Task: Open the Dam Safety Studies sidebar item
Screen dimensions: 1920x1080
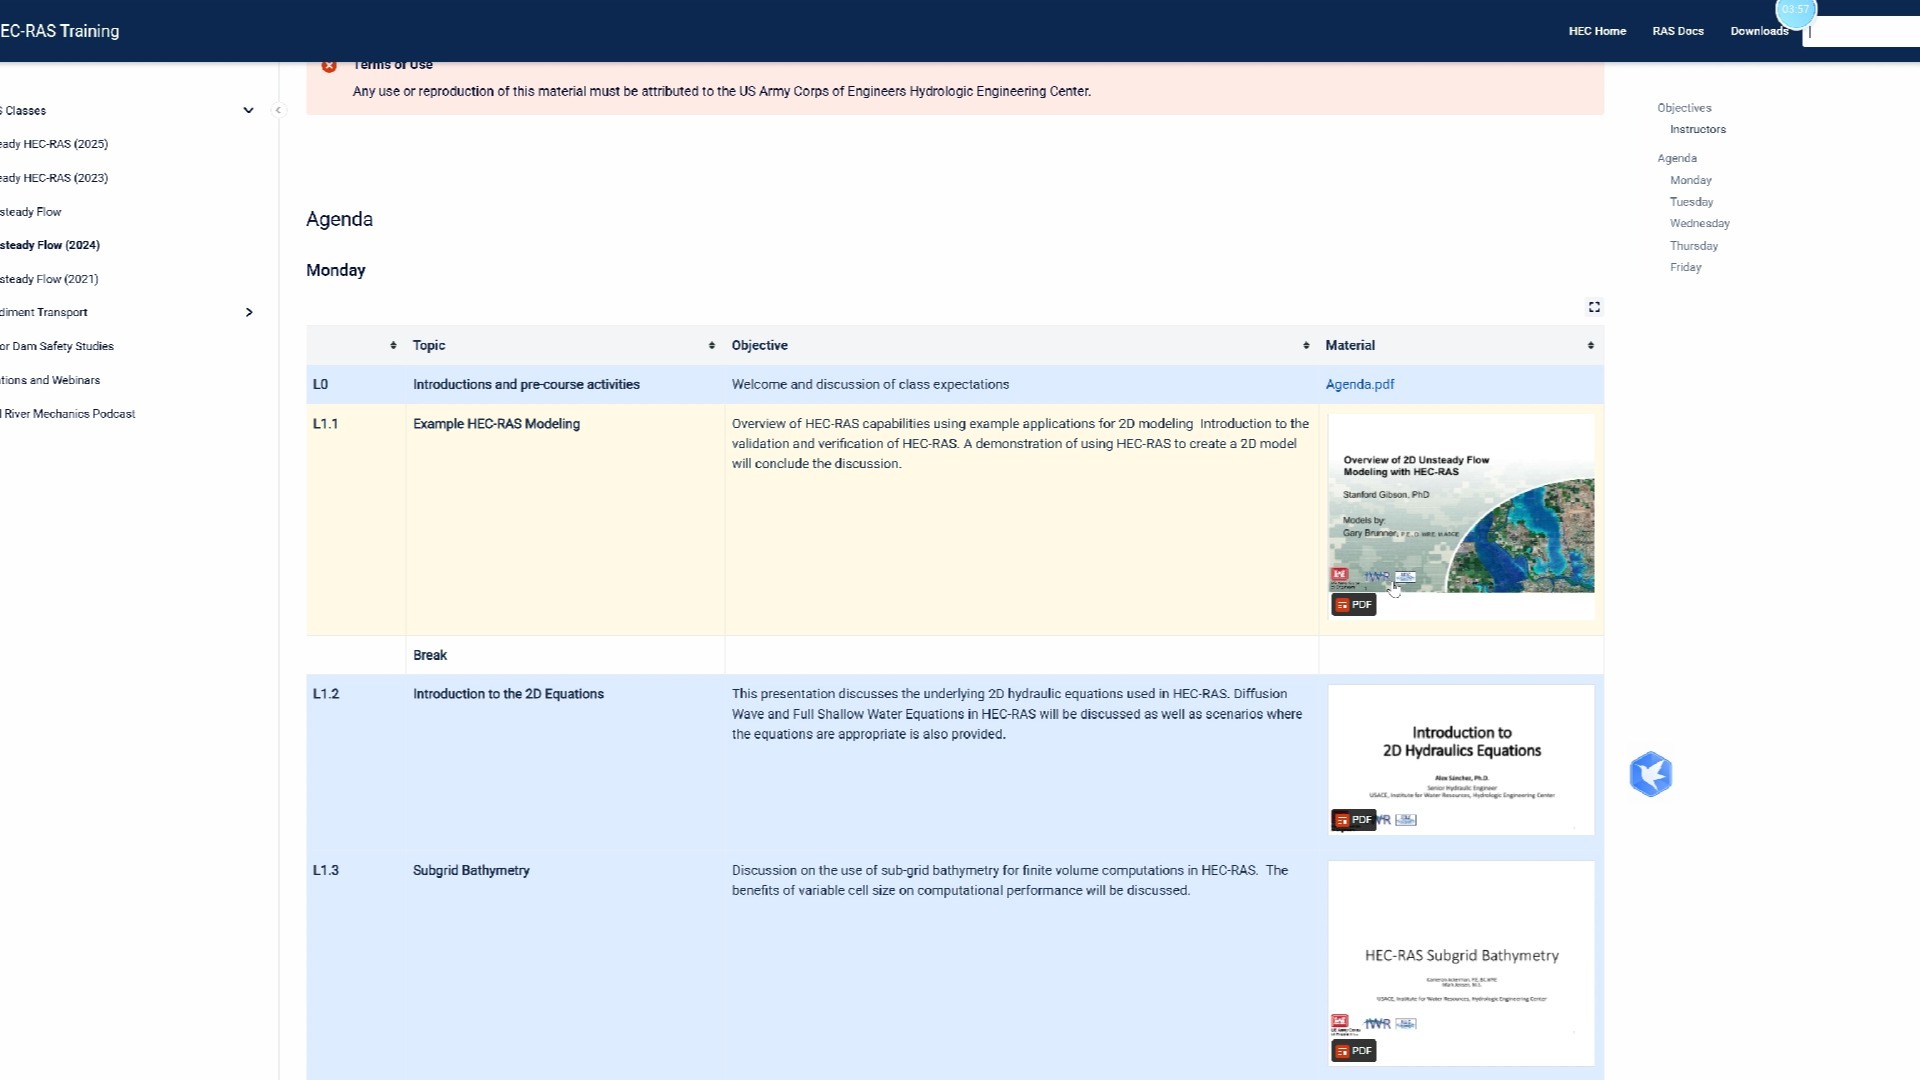Action: pos(57,346)
